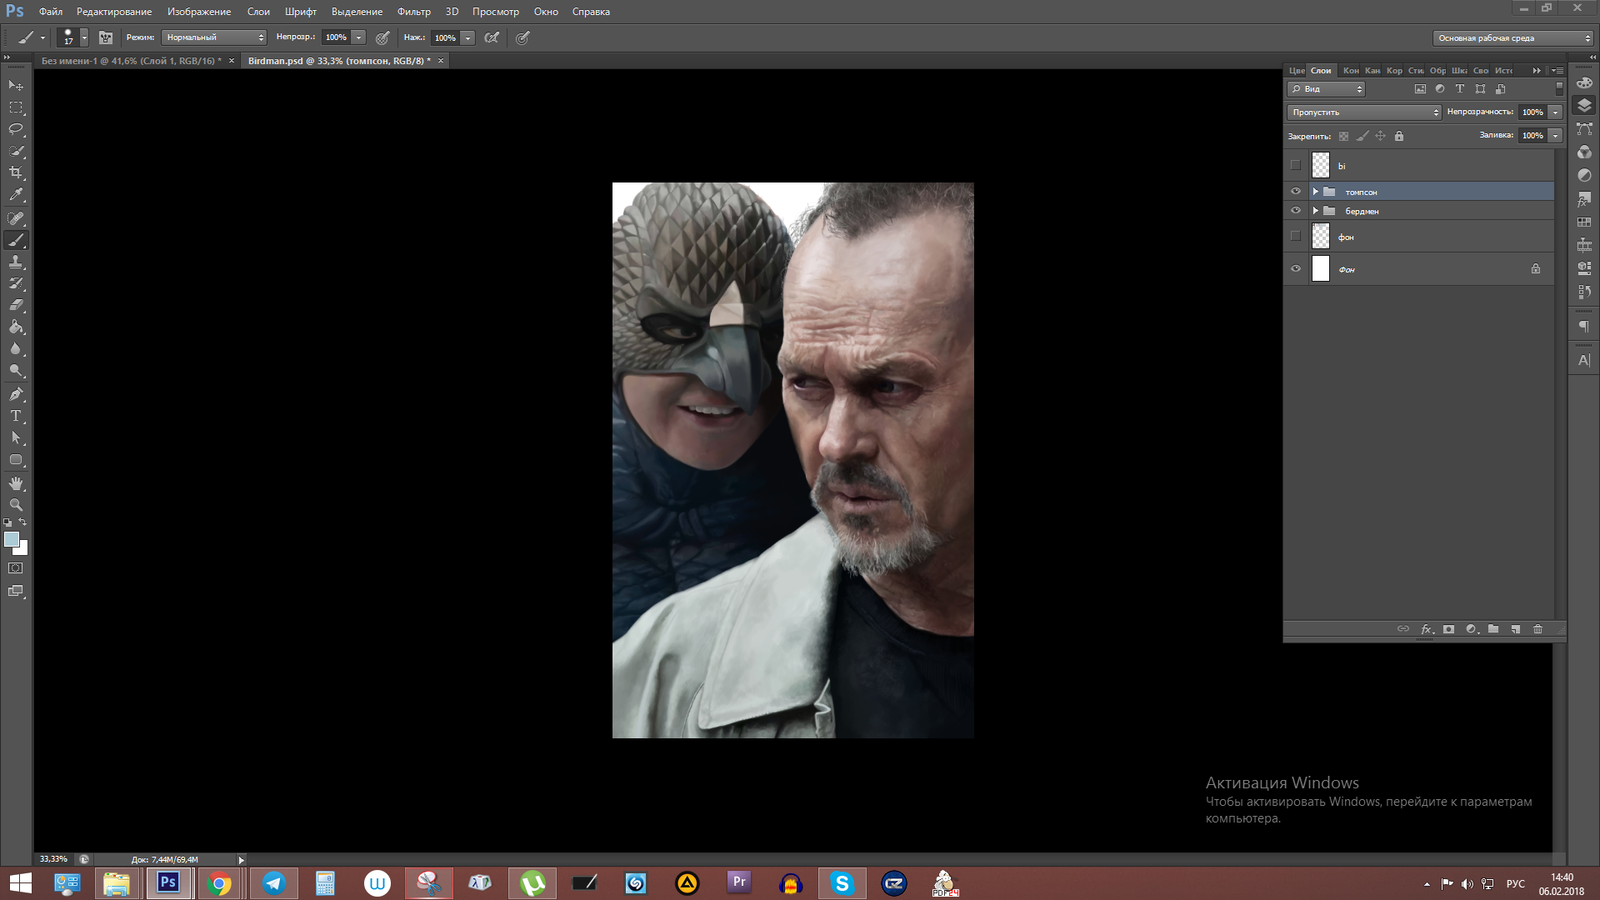Toggle lock image pixels
The width and height of the screenshot is (1600, 900).
[1362, 136]
